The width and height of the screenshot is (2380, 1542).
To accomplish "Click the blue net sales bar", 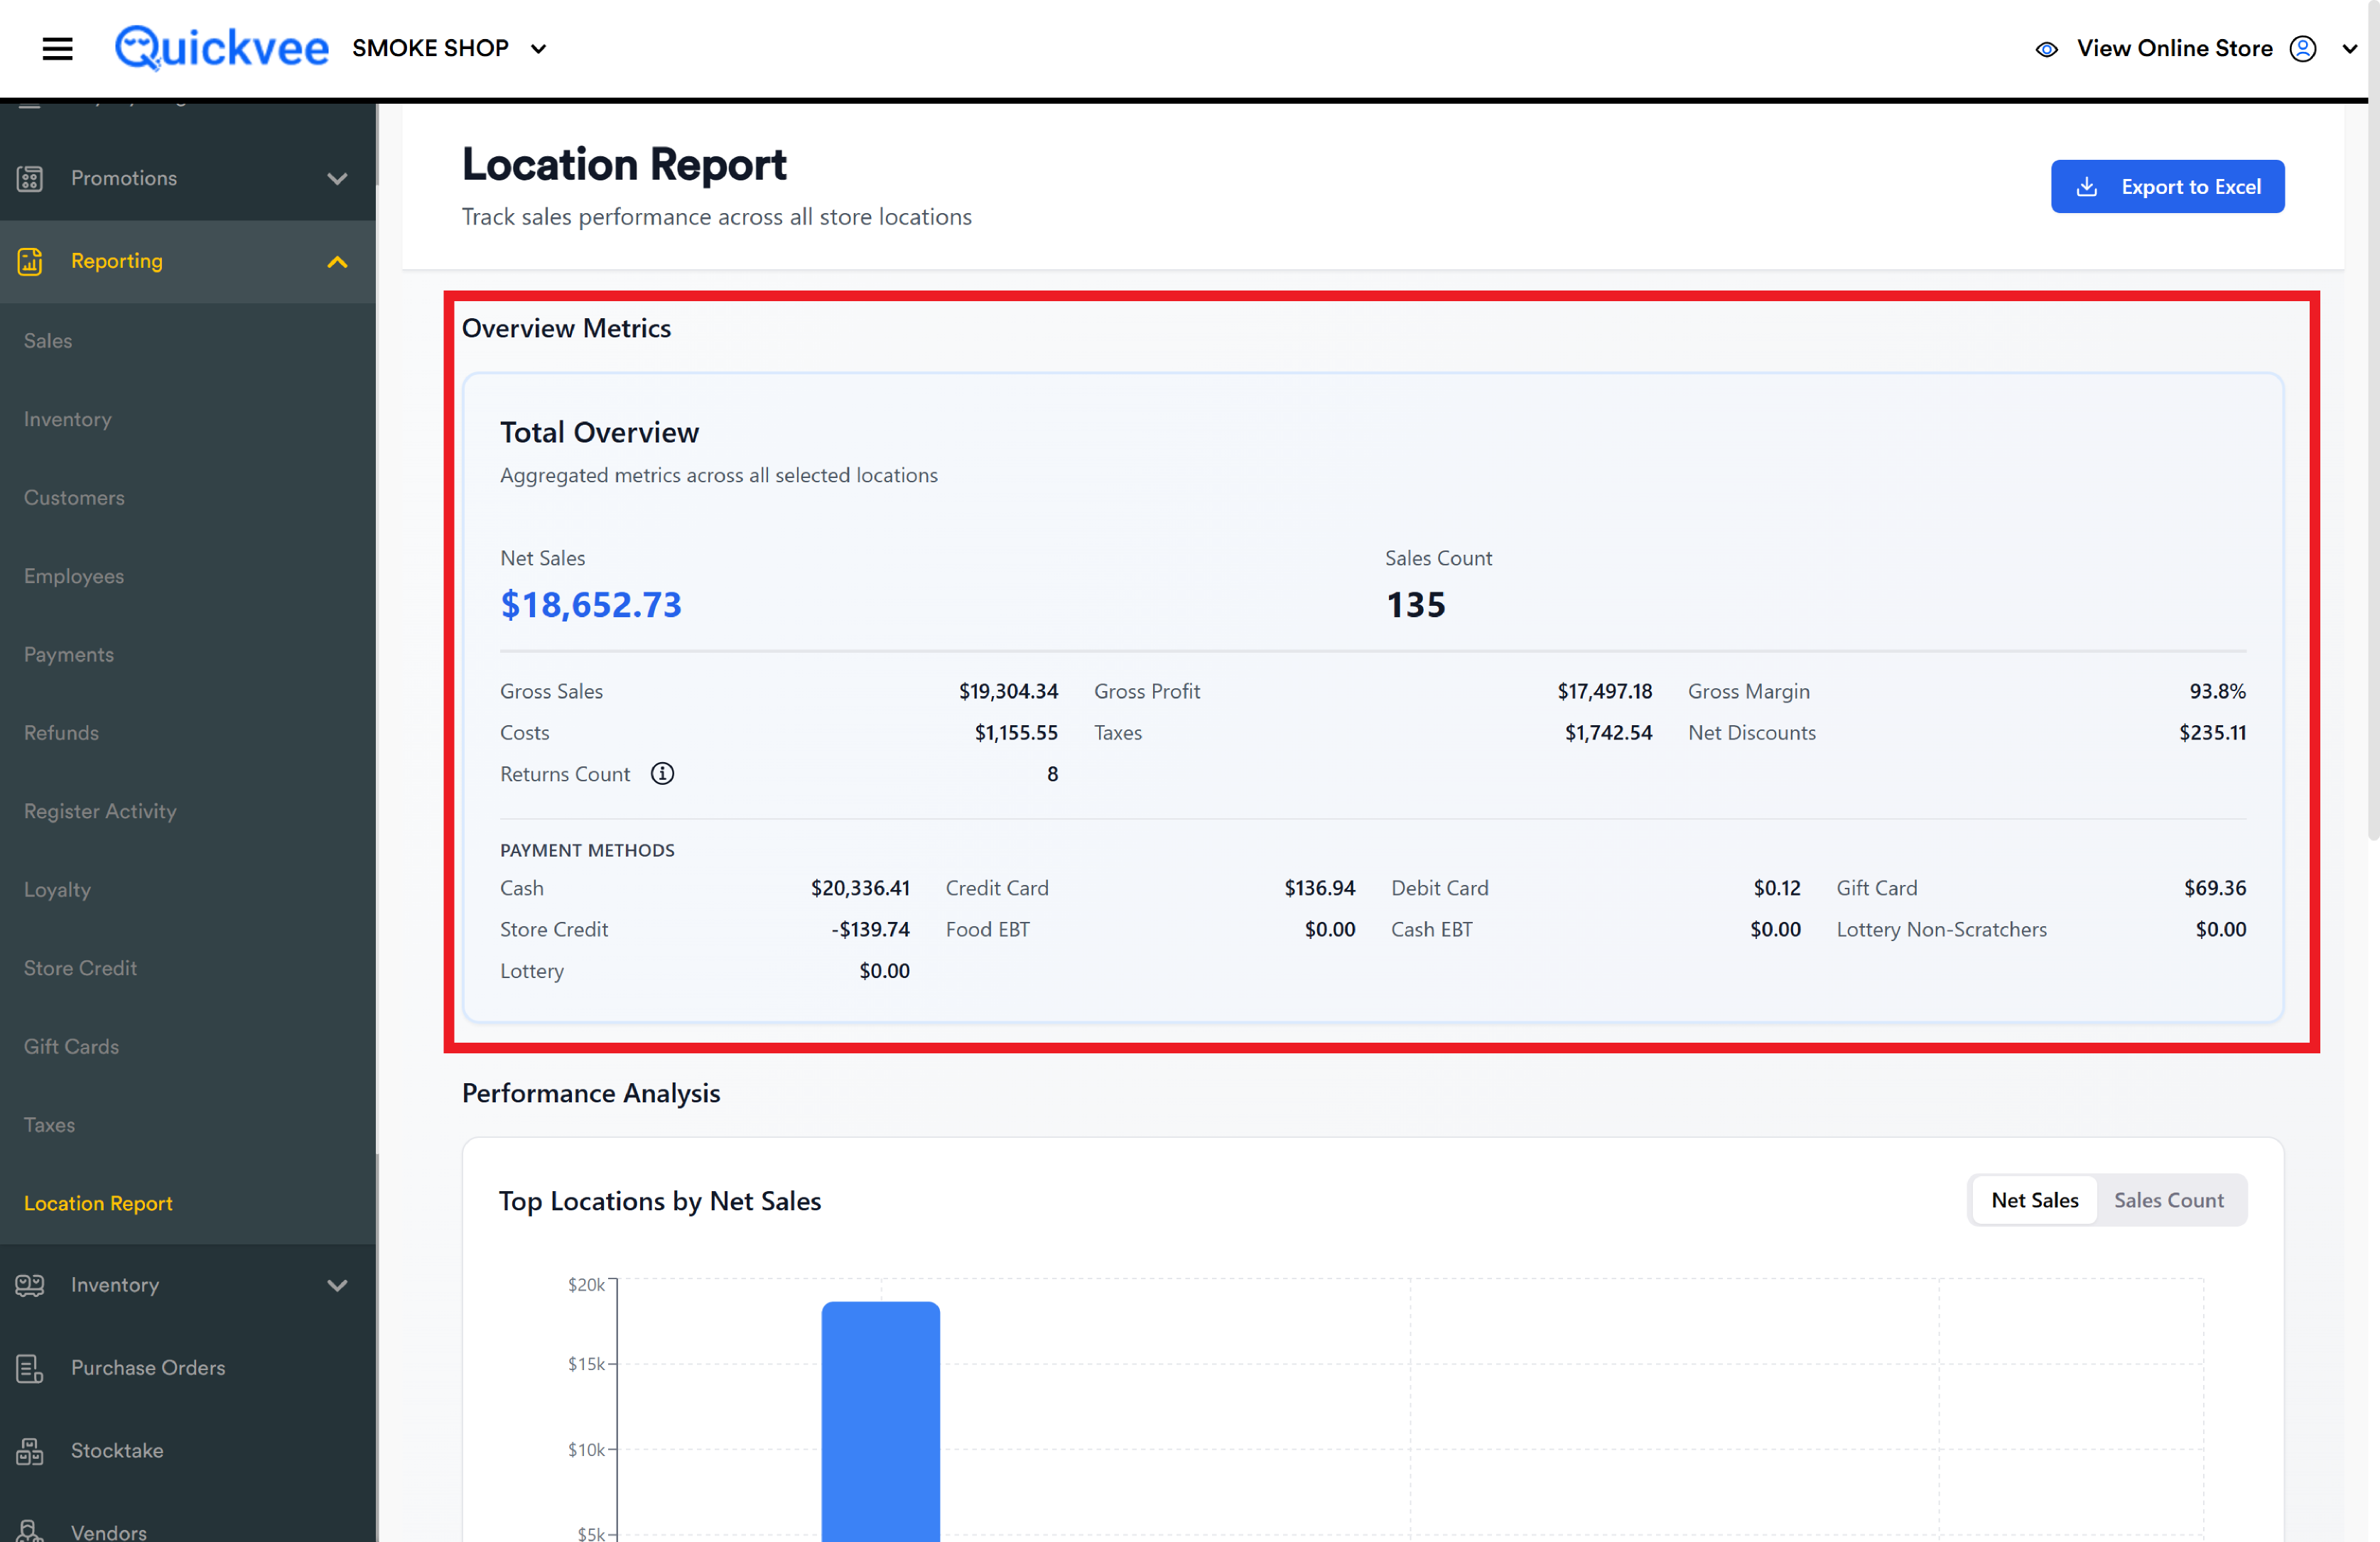I will 880,1421.
